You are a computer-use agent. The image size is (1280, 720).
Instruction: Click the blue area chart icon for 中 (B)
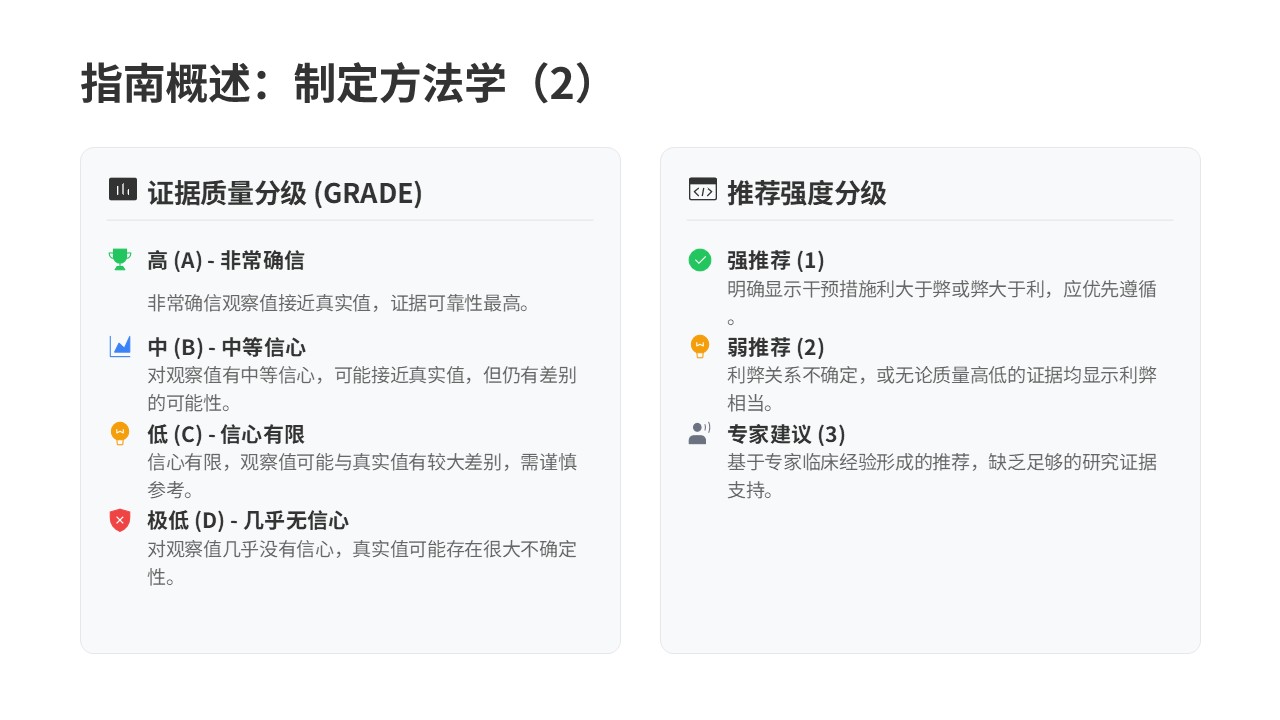120,347
